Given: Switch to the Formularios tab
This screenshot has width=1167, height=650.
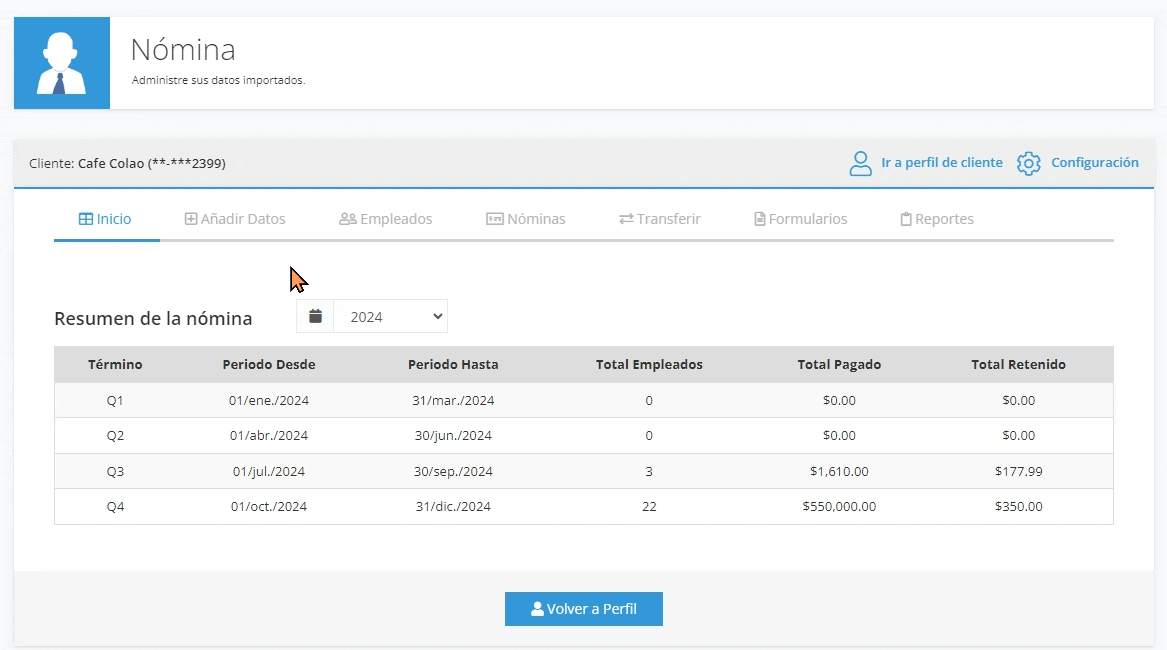Looking at the screenshot, I should 801,219.
